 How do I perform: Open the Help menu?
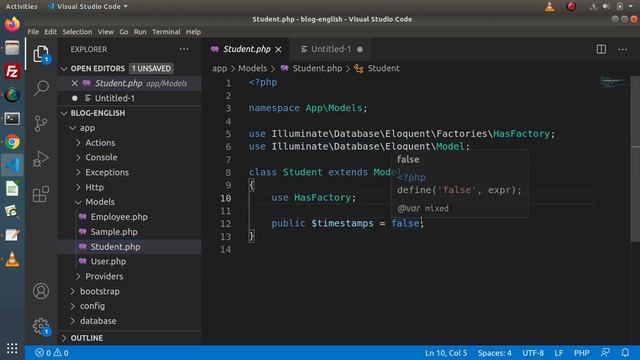193,32
